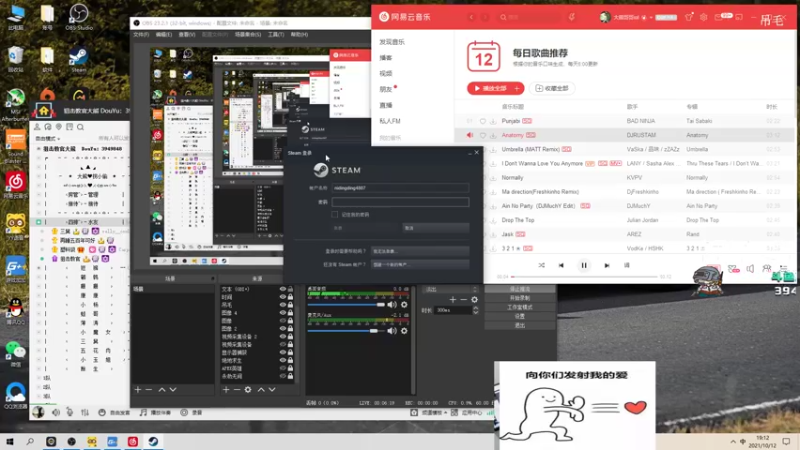This screenshot has height=450, width=800.
Task: Click Steam cancel button in login
Action: [x=436, y=228]
